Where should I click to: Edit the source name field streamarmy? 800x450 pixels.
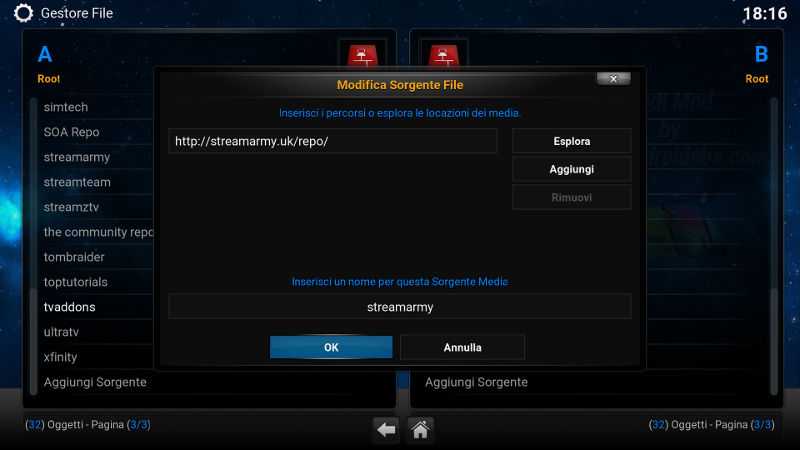(400, 307)
